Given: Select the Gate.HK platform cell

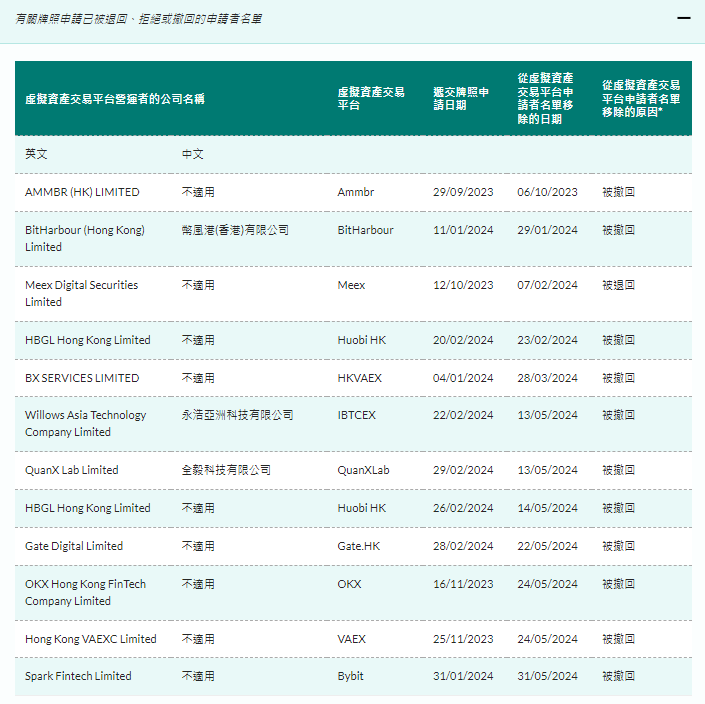Looking at the screenshot, I should [x=359, y=546].
